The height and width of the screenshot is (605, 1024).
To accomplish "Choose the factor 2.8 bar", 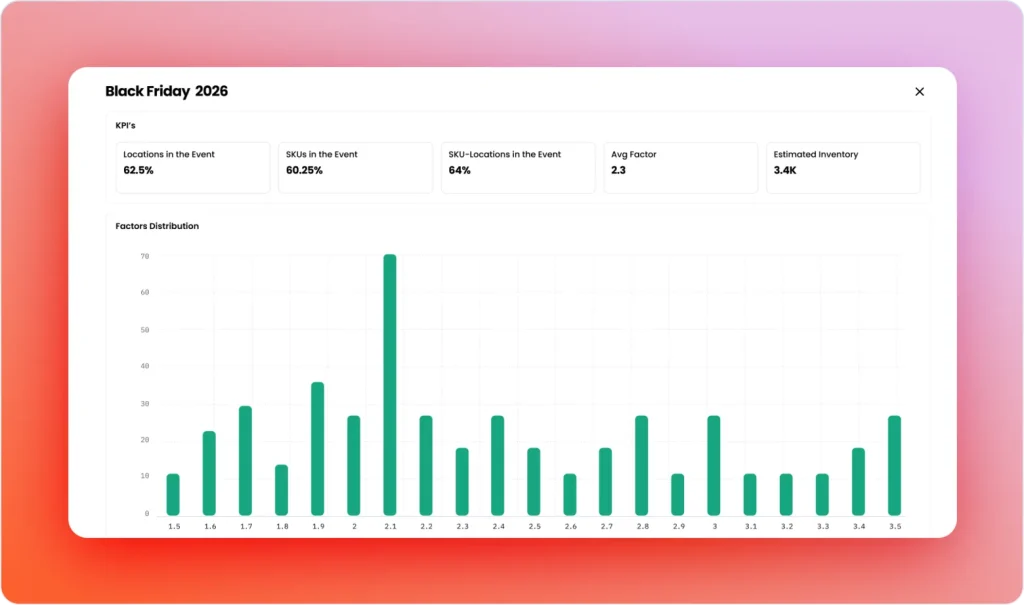I will point(642,465).
